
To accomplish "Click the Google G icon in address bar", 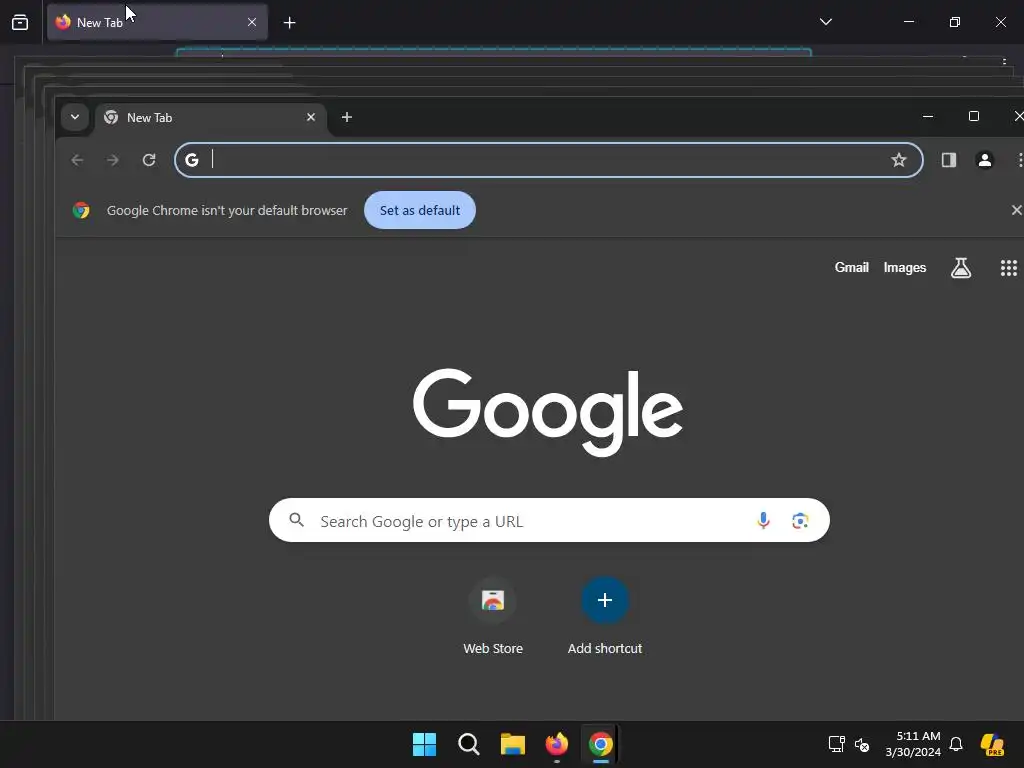I will [191, 160].
